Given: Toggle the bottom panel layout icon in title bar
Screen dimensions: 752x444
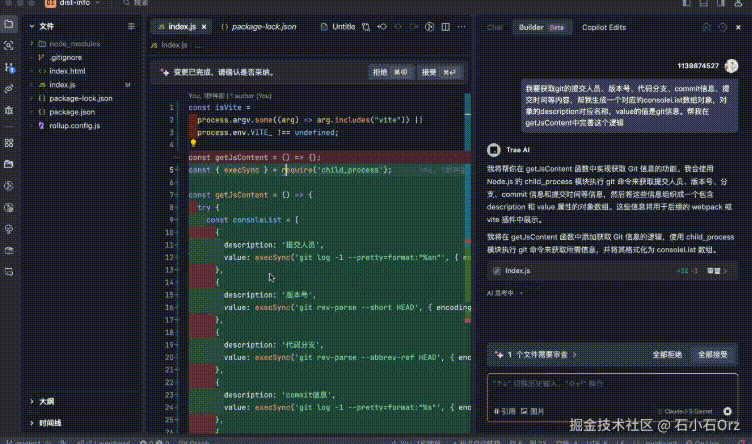Looking at the screenshot, I should [x=704, y=3].
